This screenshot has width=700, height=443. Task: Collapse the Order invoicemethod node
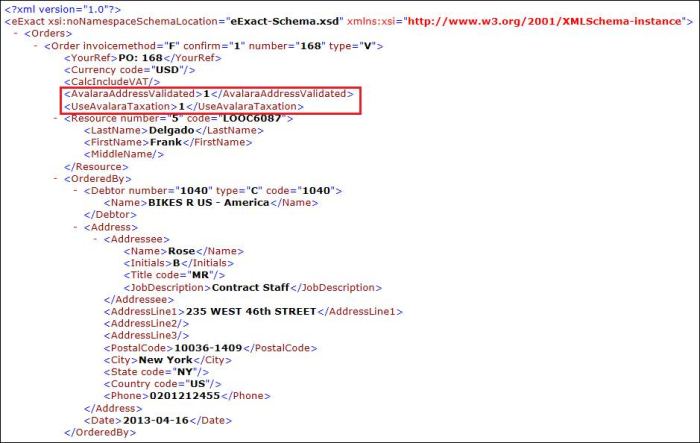tap(36, 46)
